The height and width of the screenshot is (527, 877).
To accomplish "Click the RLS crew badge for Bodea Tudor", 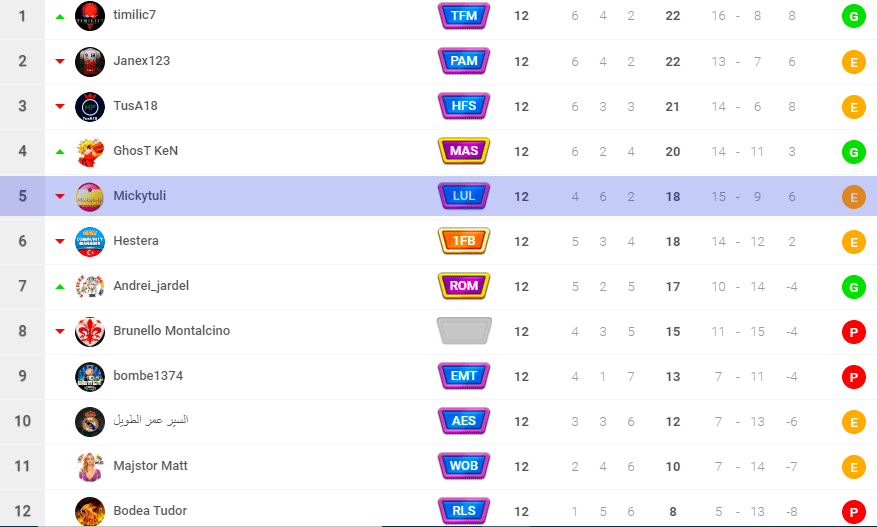I will point(464,511).
